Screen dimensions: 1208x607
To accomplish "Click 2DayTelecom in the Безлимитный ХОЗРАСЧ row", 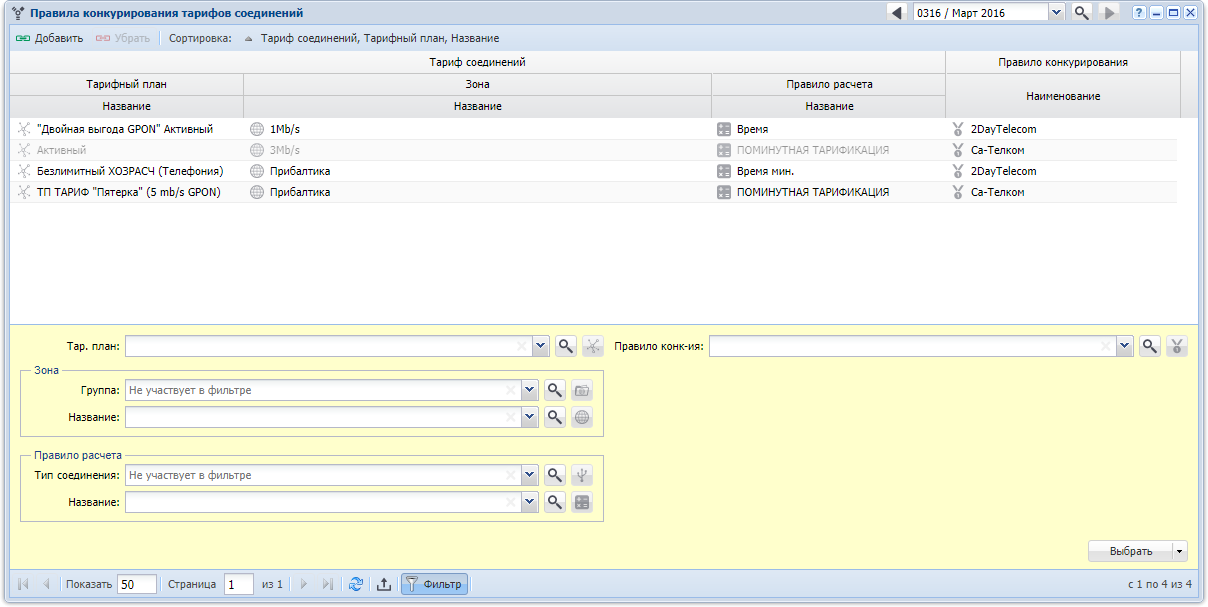I will (1004, 171).
